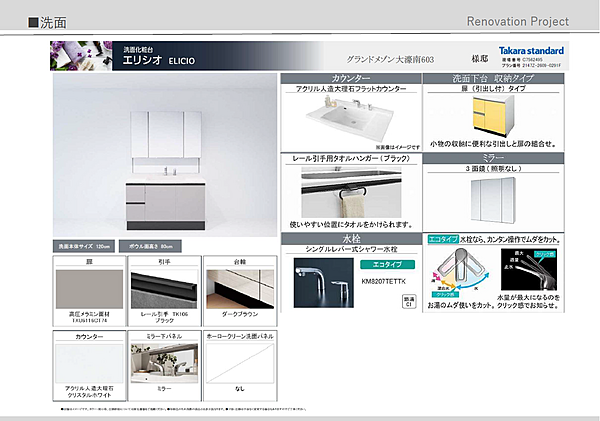Click the 水栓 section header bar
This screenshot has width=600, height=421.
click(351, 239)
